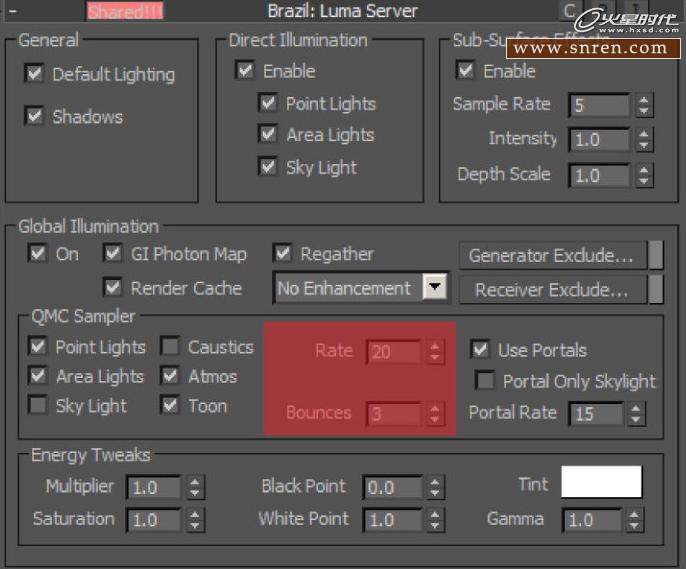The width and height of the screenshot is (686, 569).
Task: Toggle the Use Portals checkbox
Action: point(480,349)
